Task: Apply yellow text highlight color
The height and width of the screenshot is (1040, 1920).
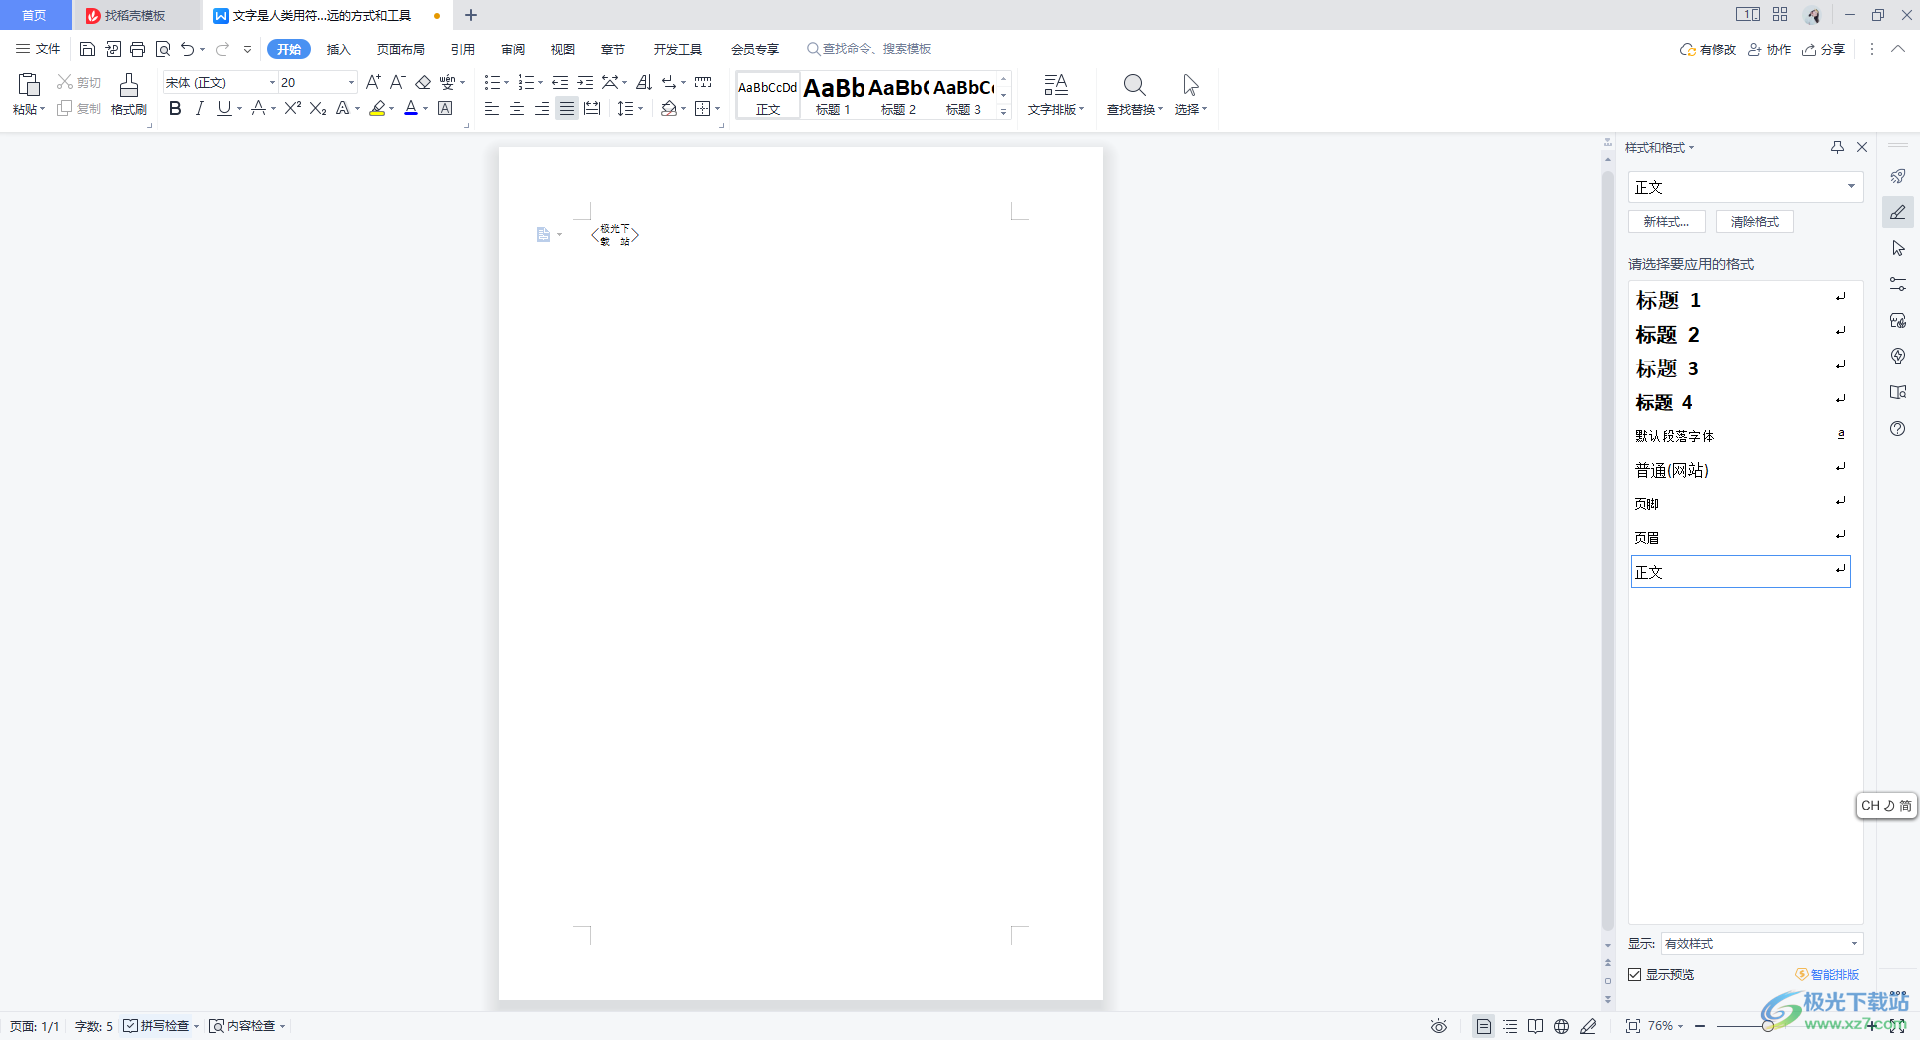Action: click(377, 108)
